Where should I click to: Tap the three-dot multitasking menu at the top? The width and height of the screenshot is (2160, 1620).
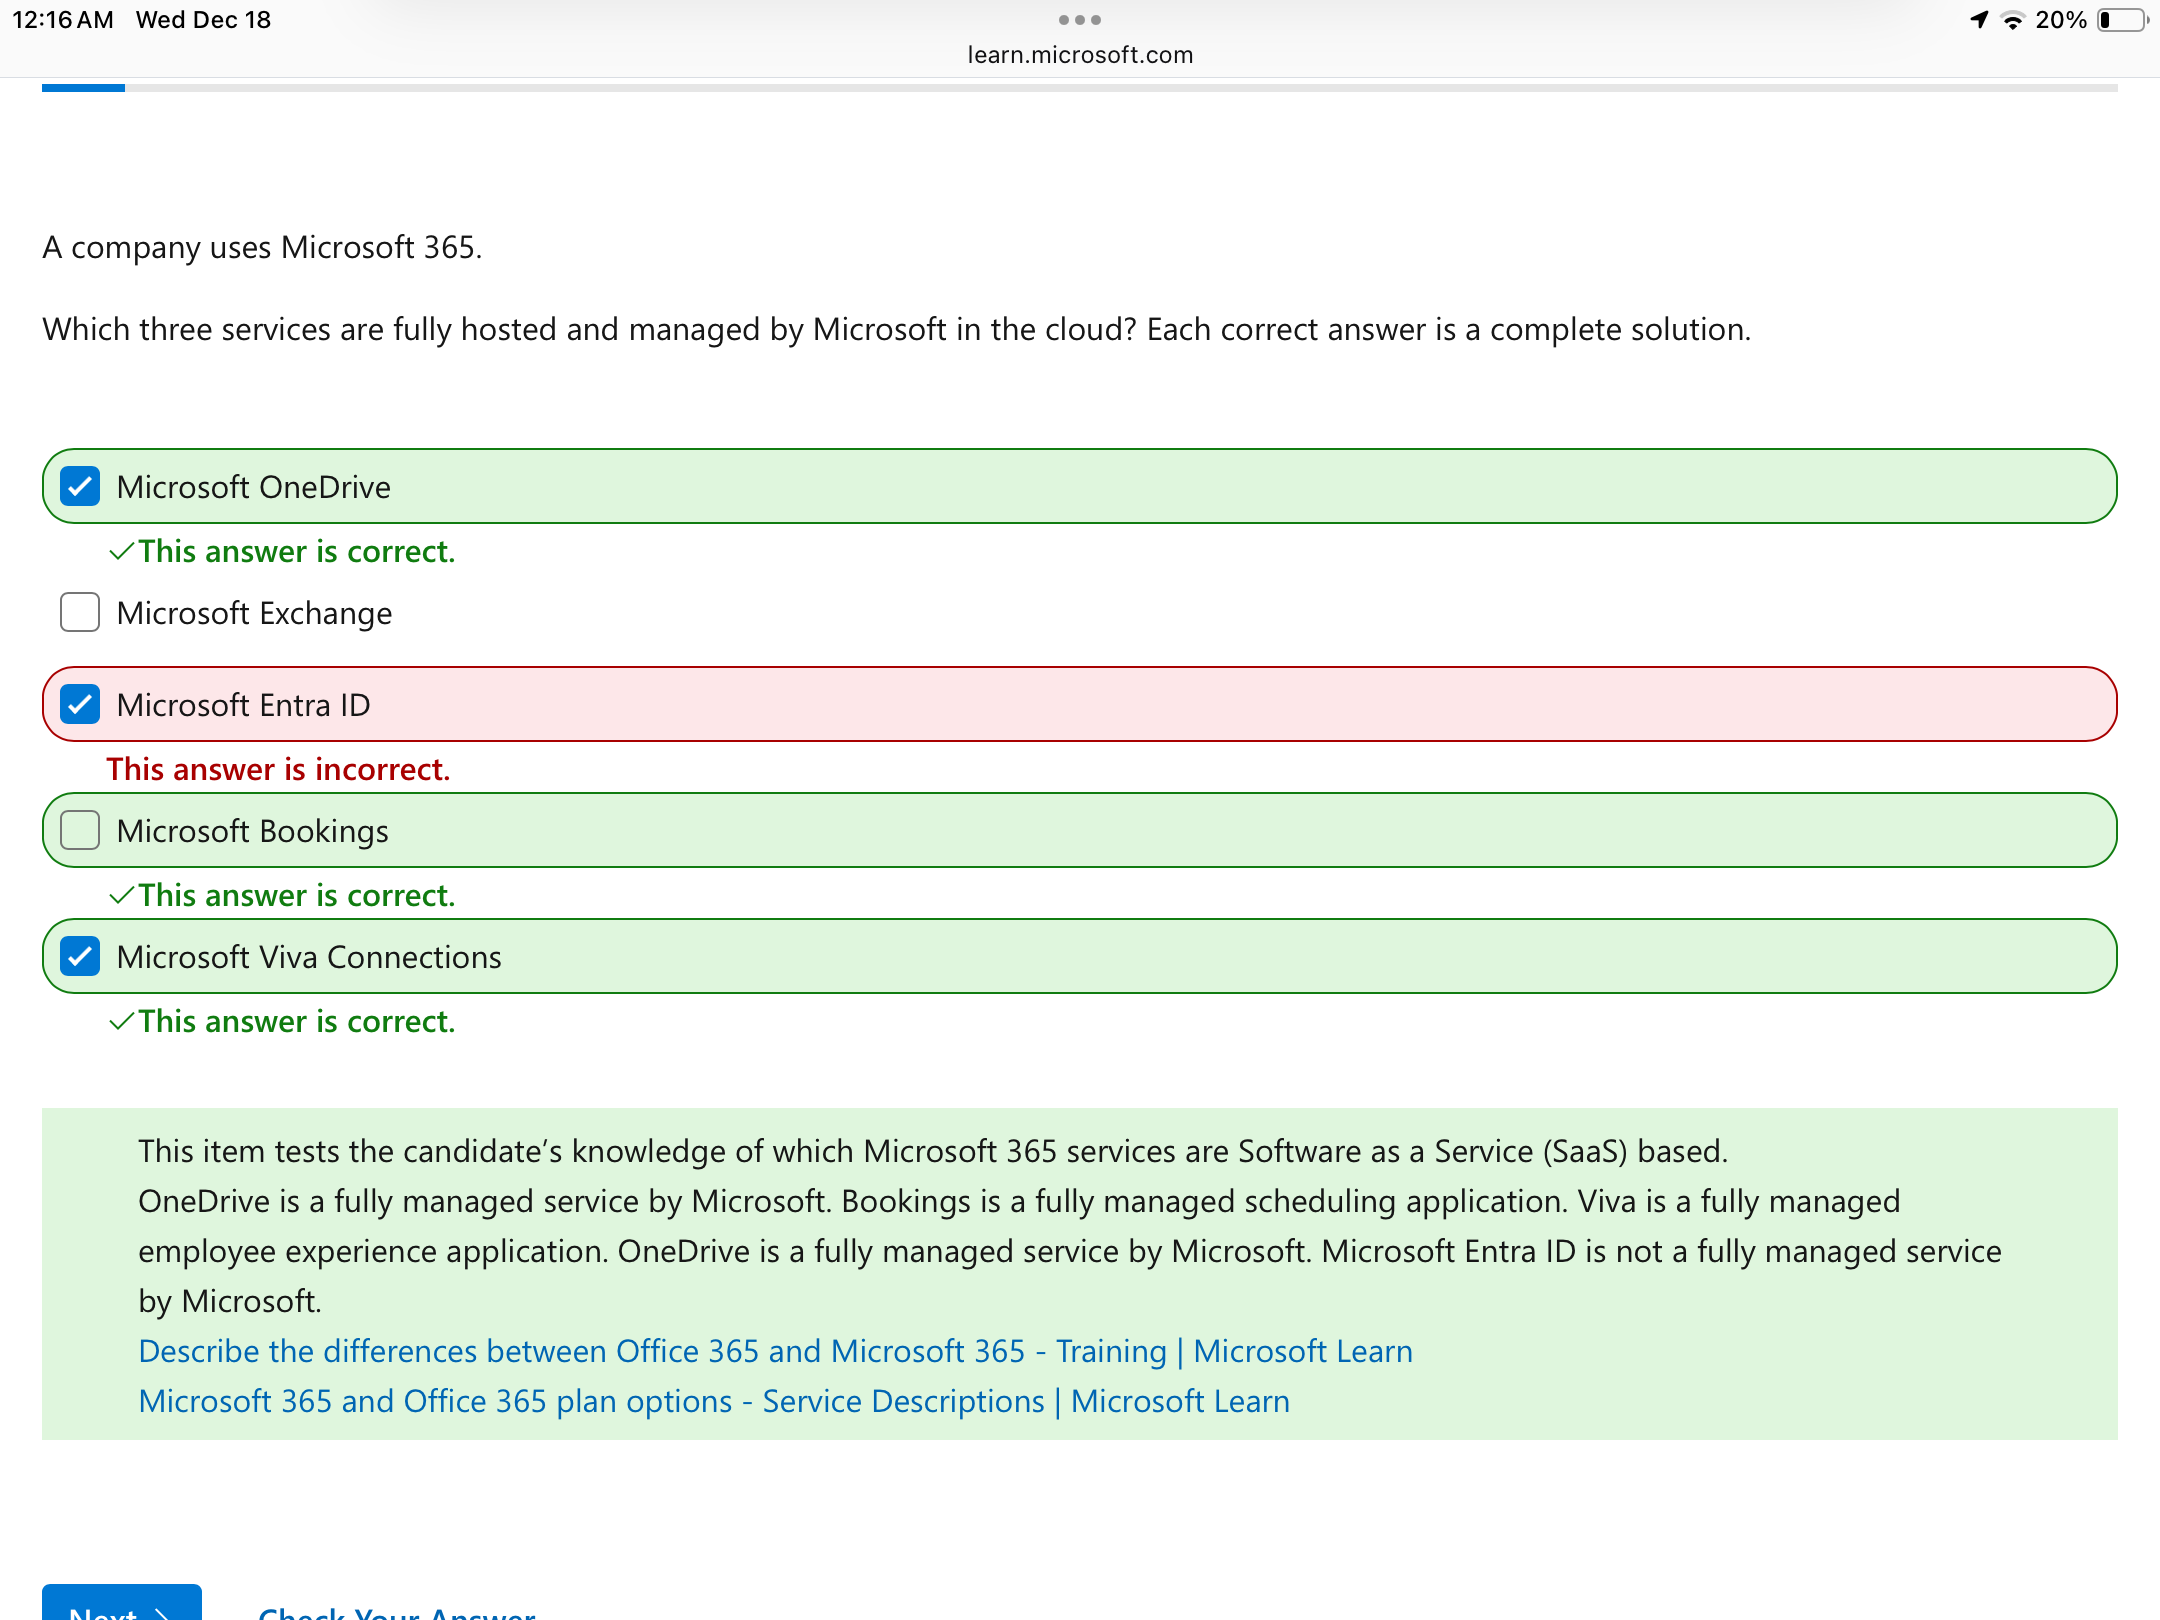click(1080, 20)
